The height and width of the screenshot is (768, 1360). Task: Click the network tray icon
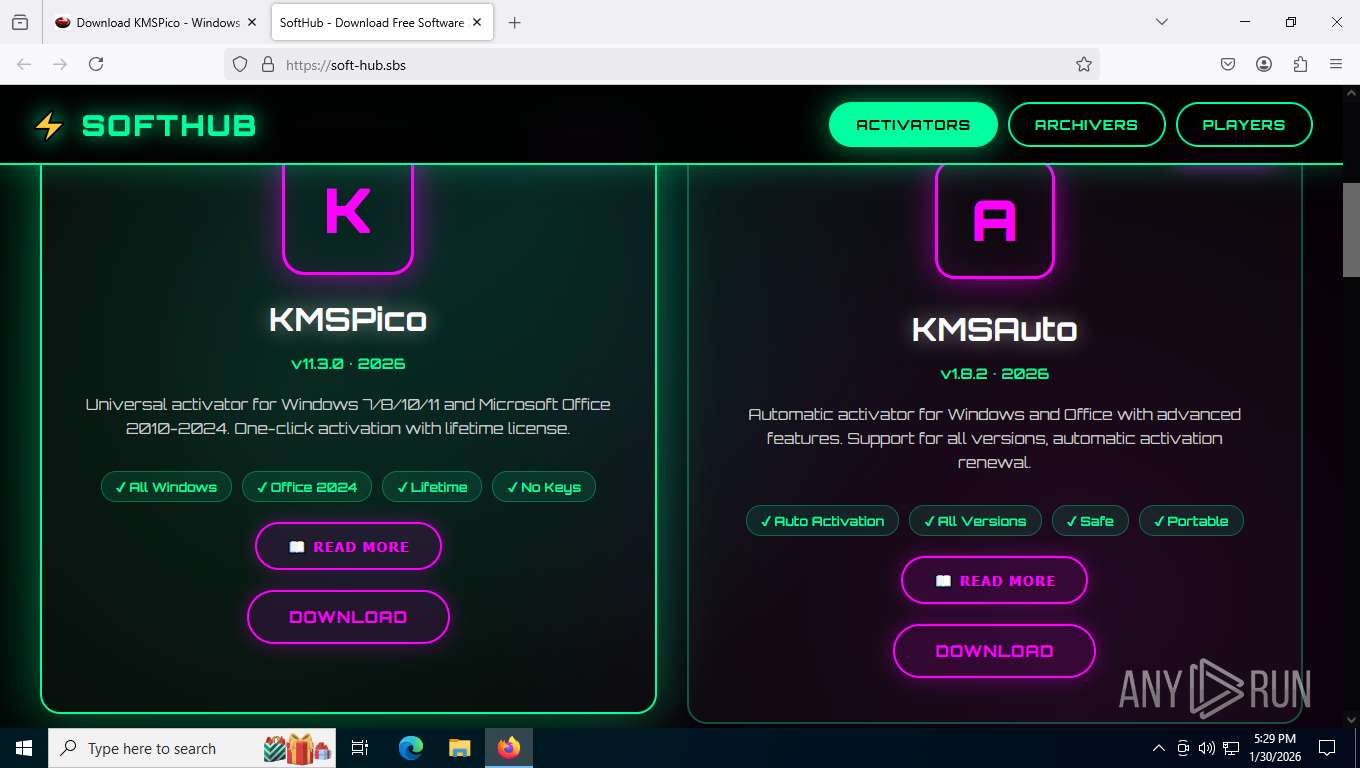coord(1231,748)
